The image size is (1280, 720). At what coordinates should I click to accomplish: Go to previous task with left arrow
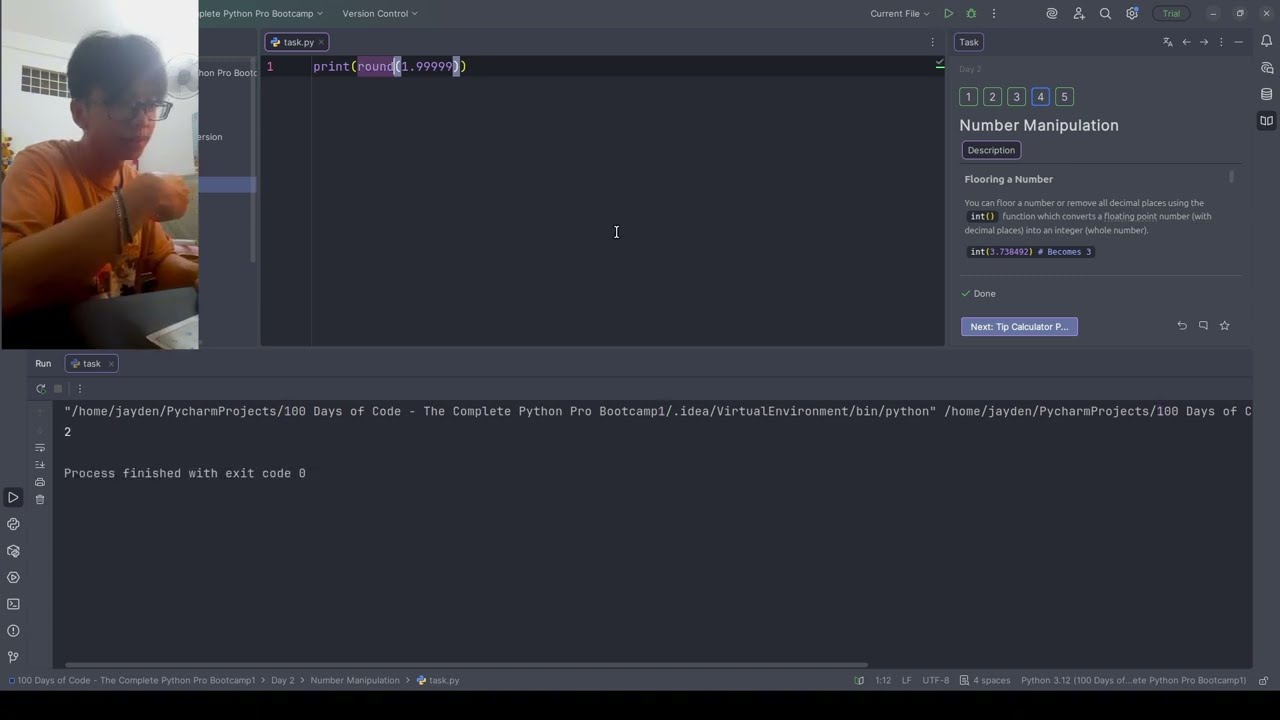(x=1186, y=42)
